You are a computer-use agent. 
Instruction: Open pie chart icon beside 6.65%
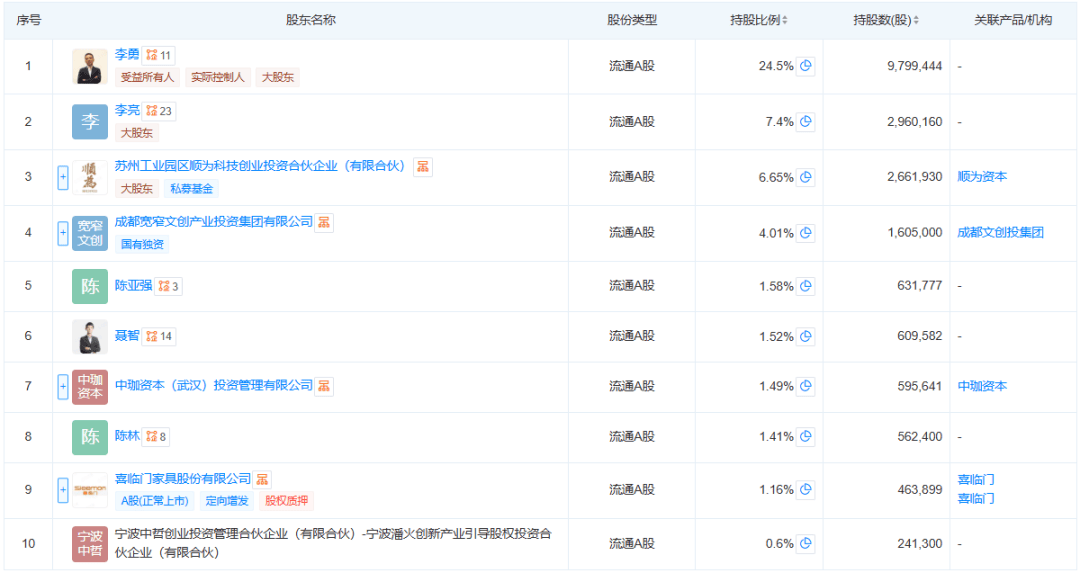click(805, 177)
